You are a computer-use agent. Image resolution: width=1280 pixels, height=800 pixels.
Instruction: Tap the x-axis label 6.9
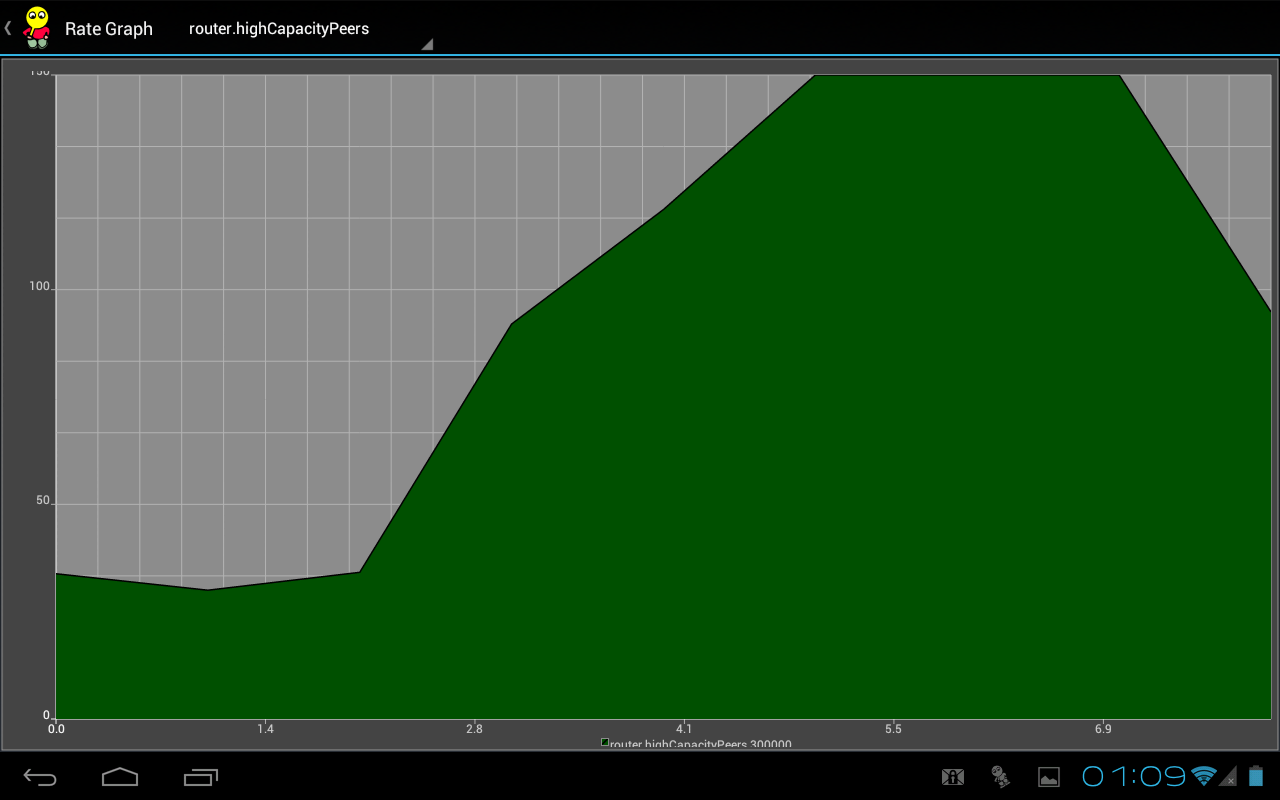(x=1103, y=729)
